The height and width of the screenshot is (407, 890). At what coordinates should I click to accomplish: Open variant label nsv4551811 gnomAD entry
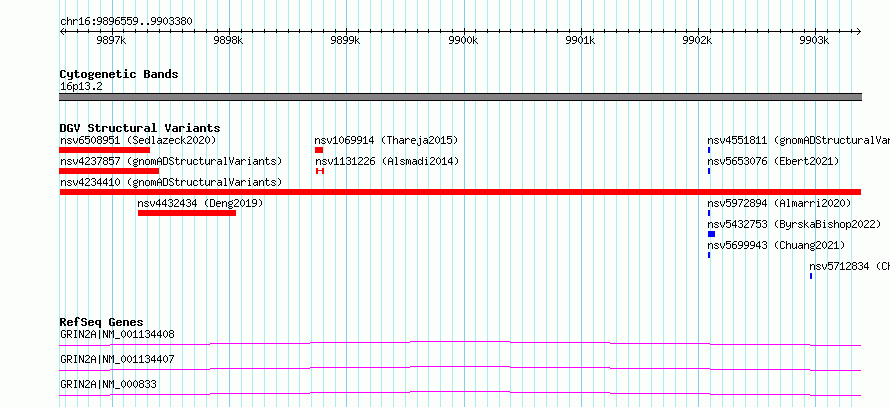[x=798, y=140]
